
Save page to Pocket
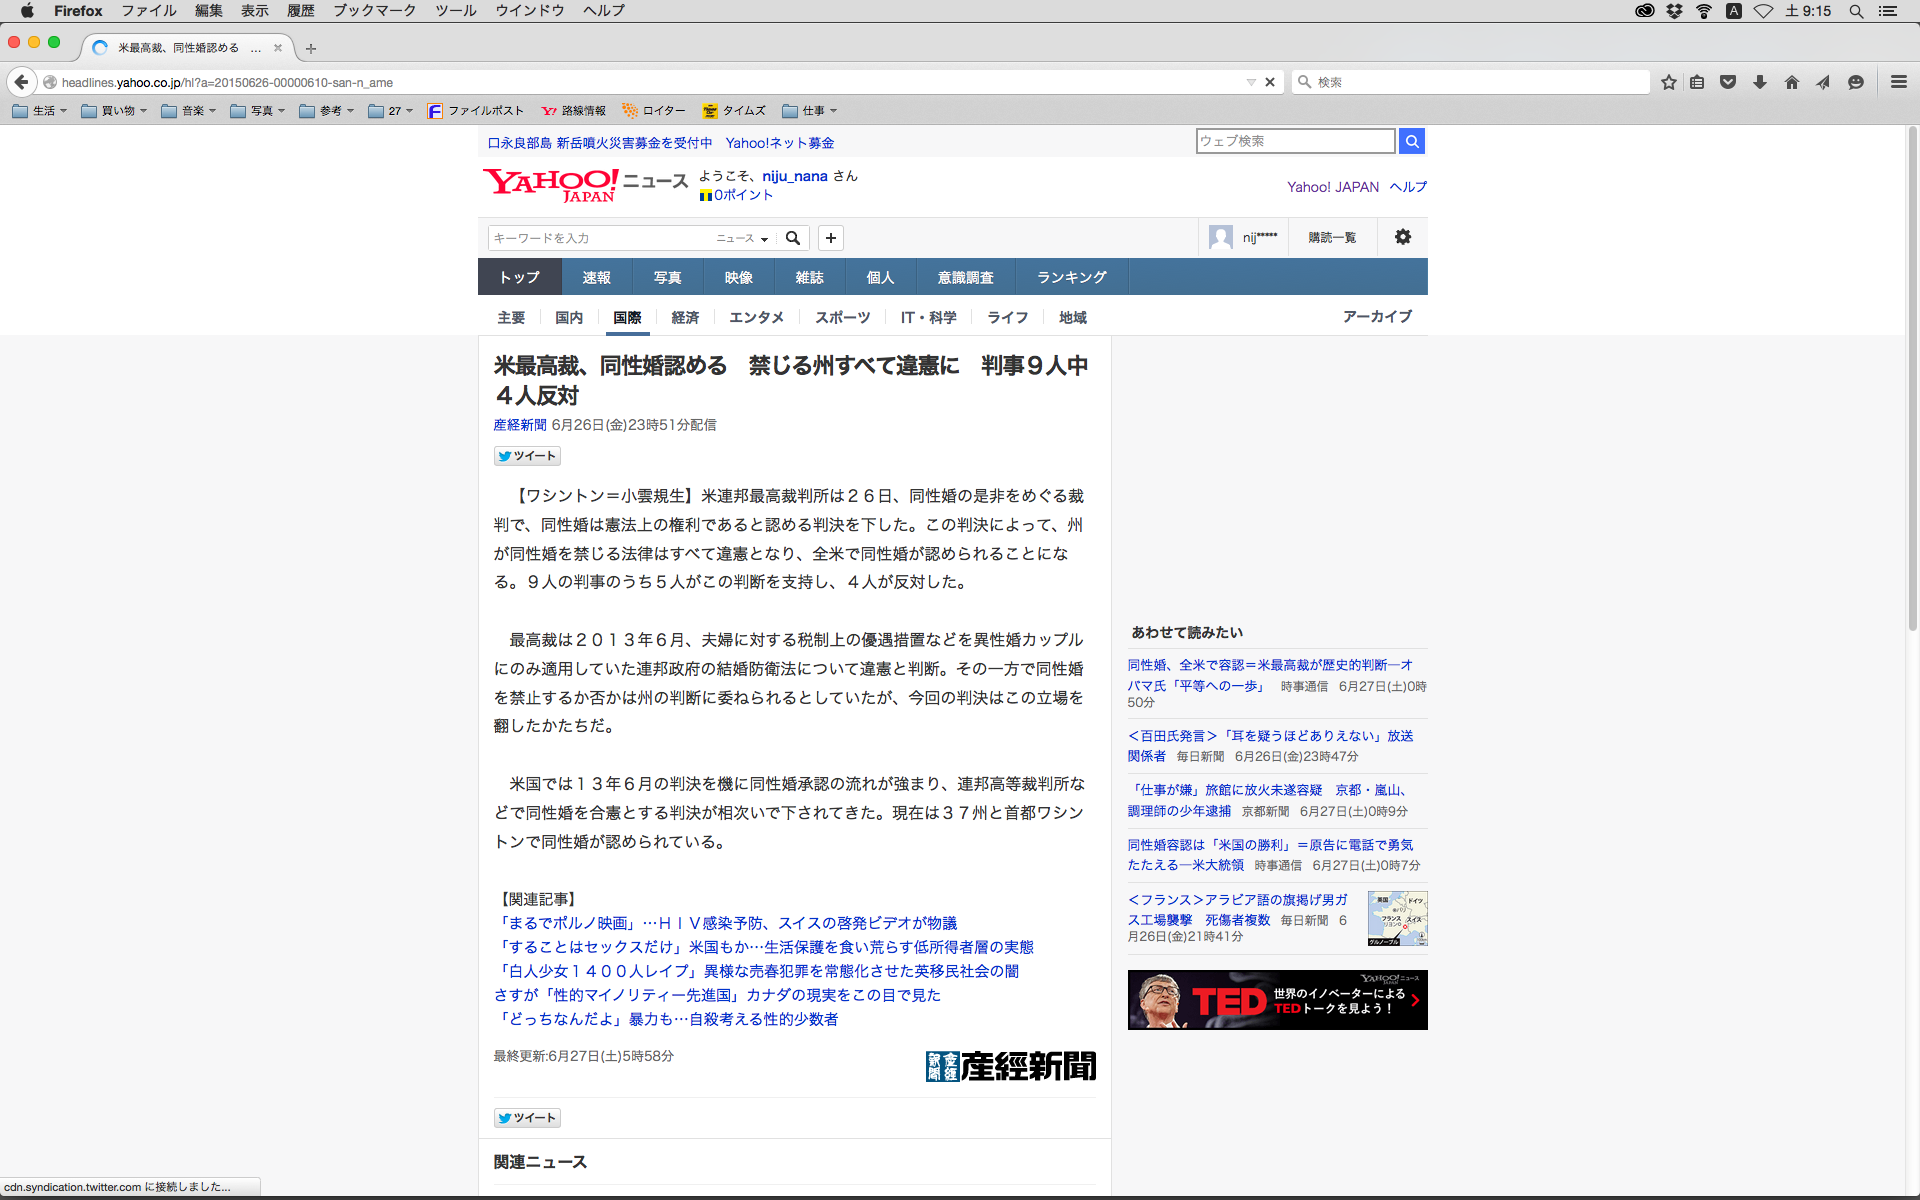click(x=1728, y=82)
